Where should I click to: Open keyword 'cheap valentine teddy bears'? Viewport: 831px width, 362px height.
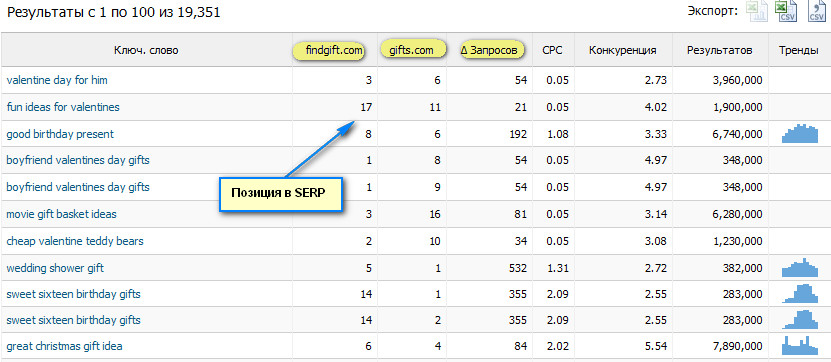[x=75, y=241]
